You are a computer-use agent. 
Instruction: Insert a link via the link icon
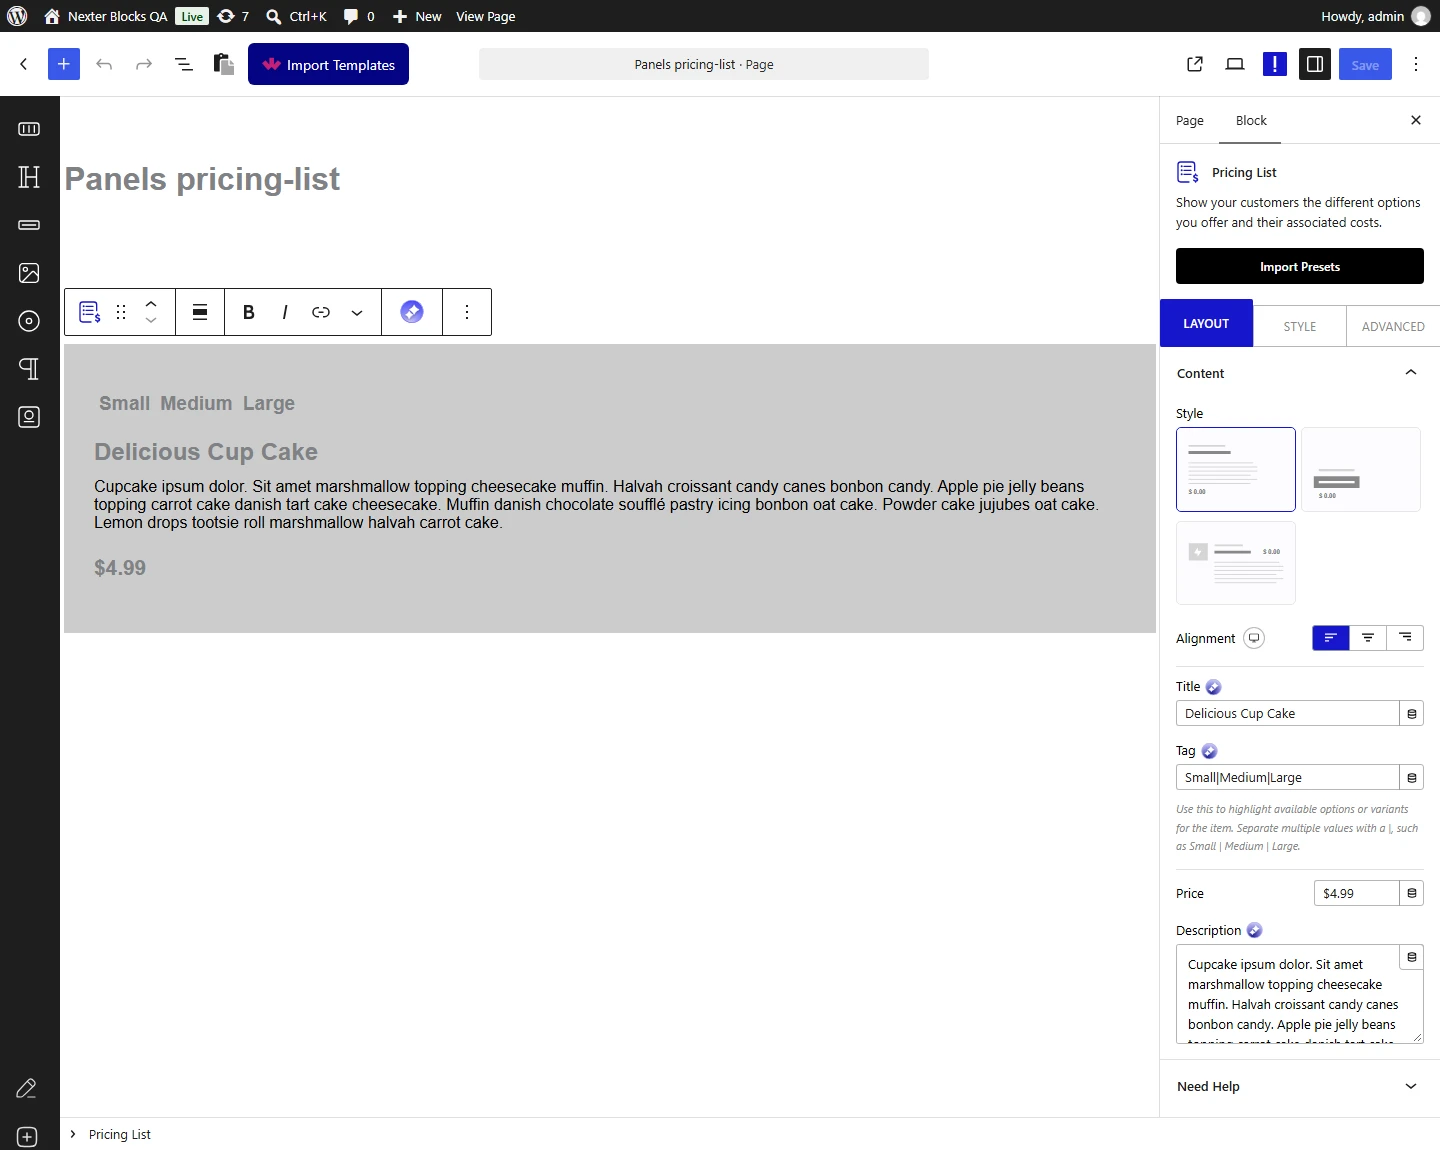(321, 312)
